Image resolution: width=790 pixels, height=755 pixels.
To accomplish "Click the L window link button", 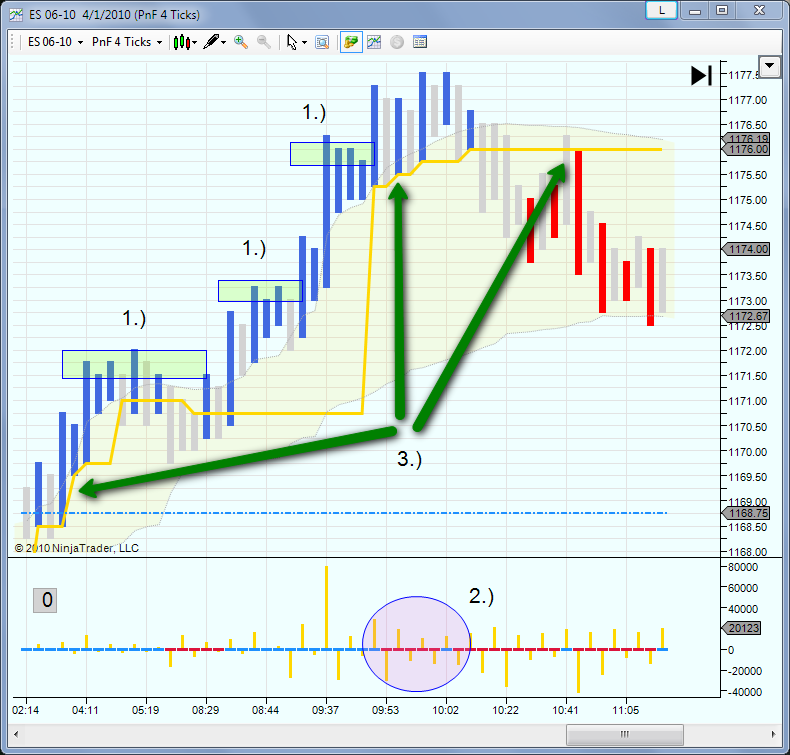I will (662, 10).
